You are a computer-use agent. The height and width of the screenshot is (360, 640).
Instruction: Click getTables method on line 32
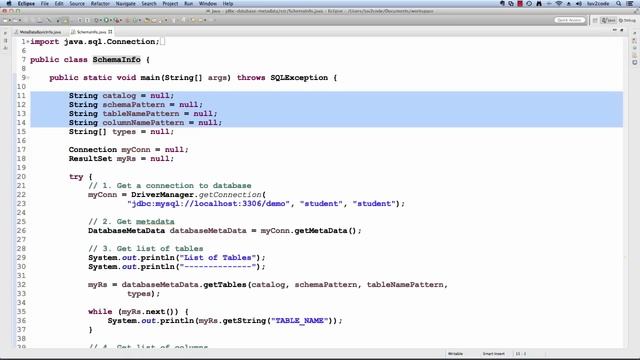point(224,284)
